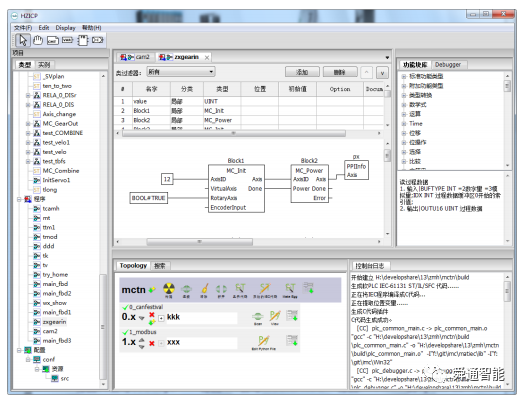Click the MC_Power Block2 in the diagram
Screen dimensions: 521x398
pos(309,184)
